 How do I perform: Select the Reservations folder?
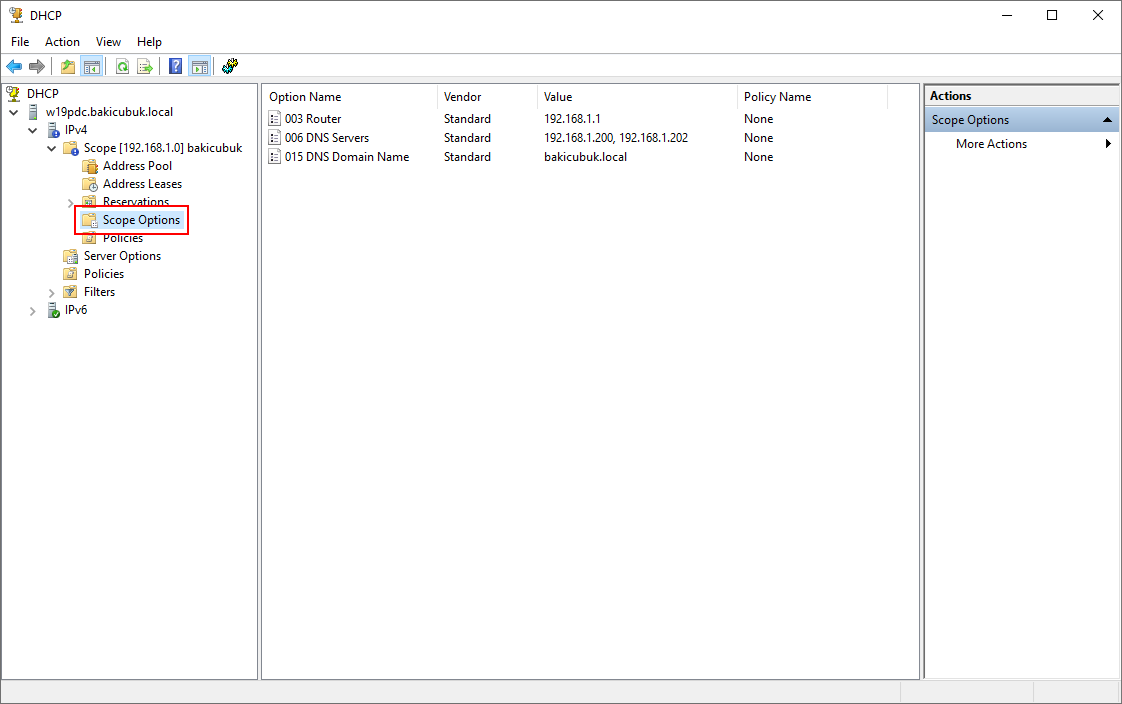click(x=136, y=202)
